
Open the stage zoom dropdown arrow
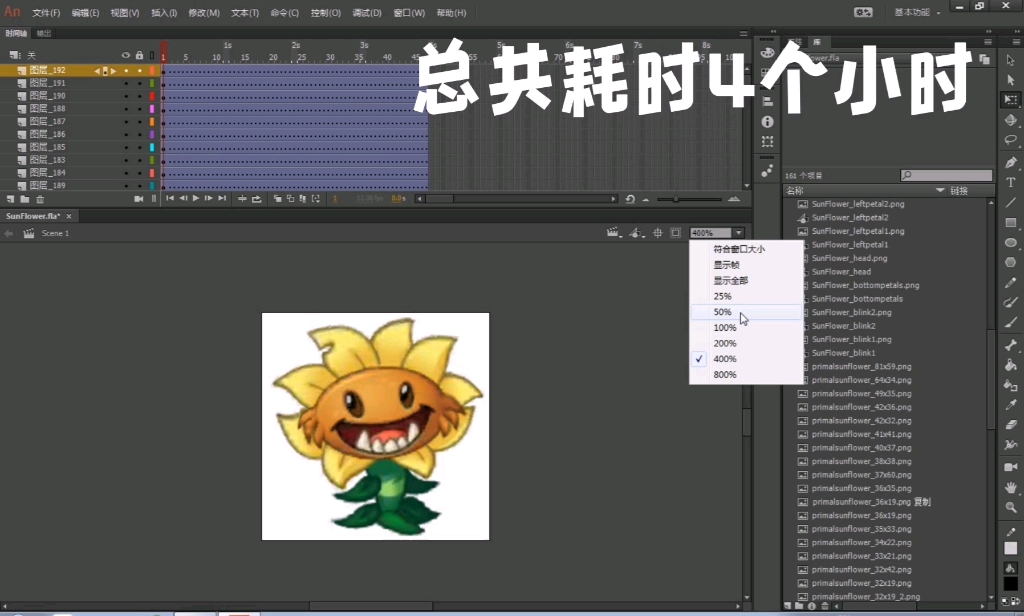coord(739,233)
